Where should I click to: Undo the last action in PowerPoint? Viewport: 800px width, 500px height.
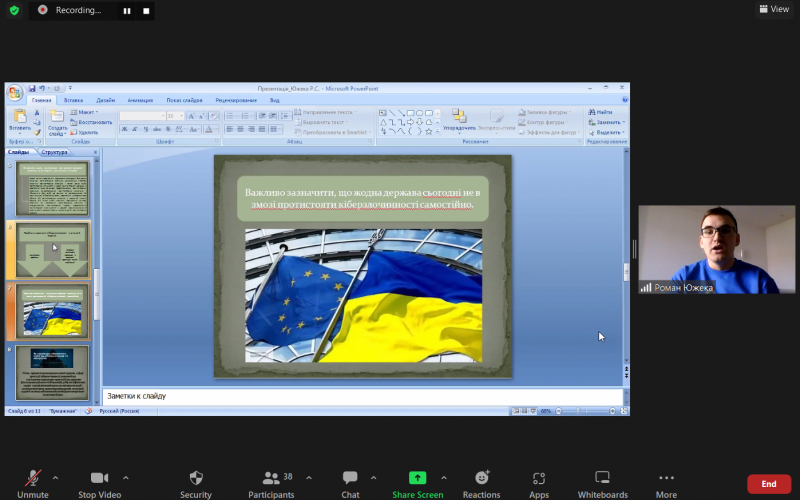pyautogui.click(x=42, y=88)
